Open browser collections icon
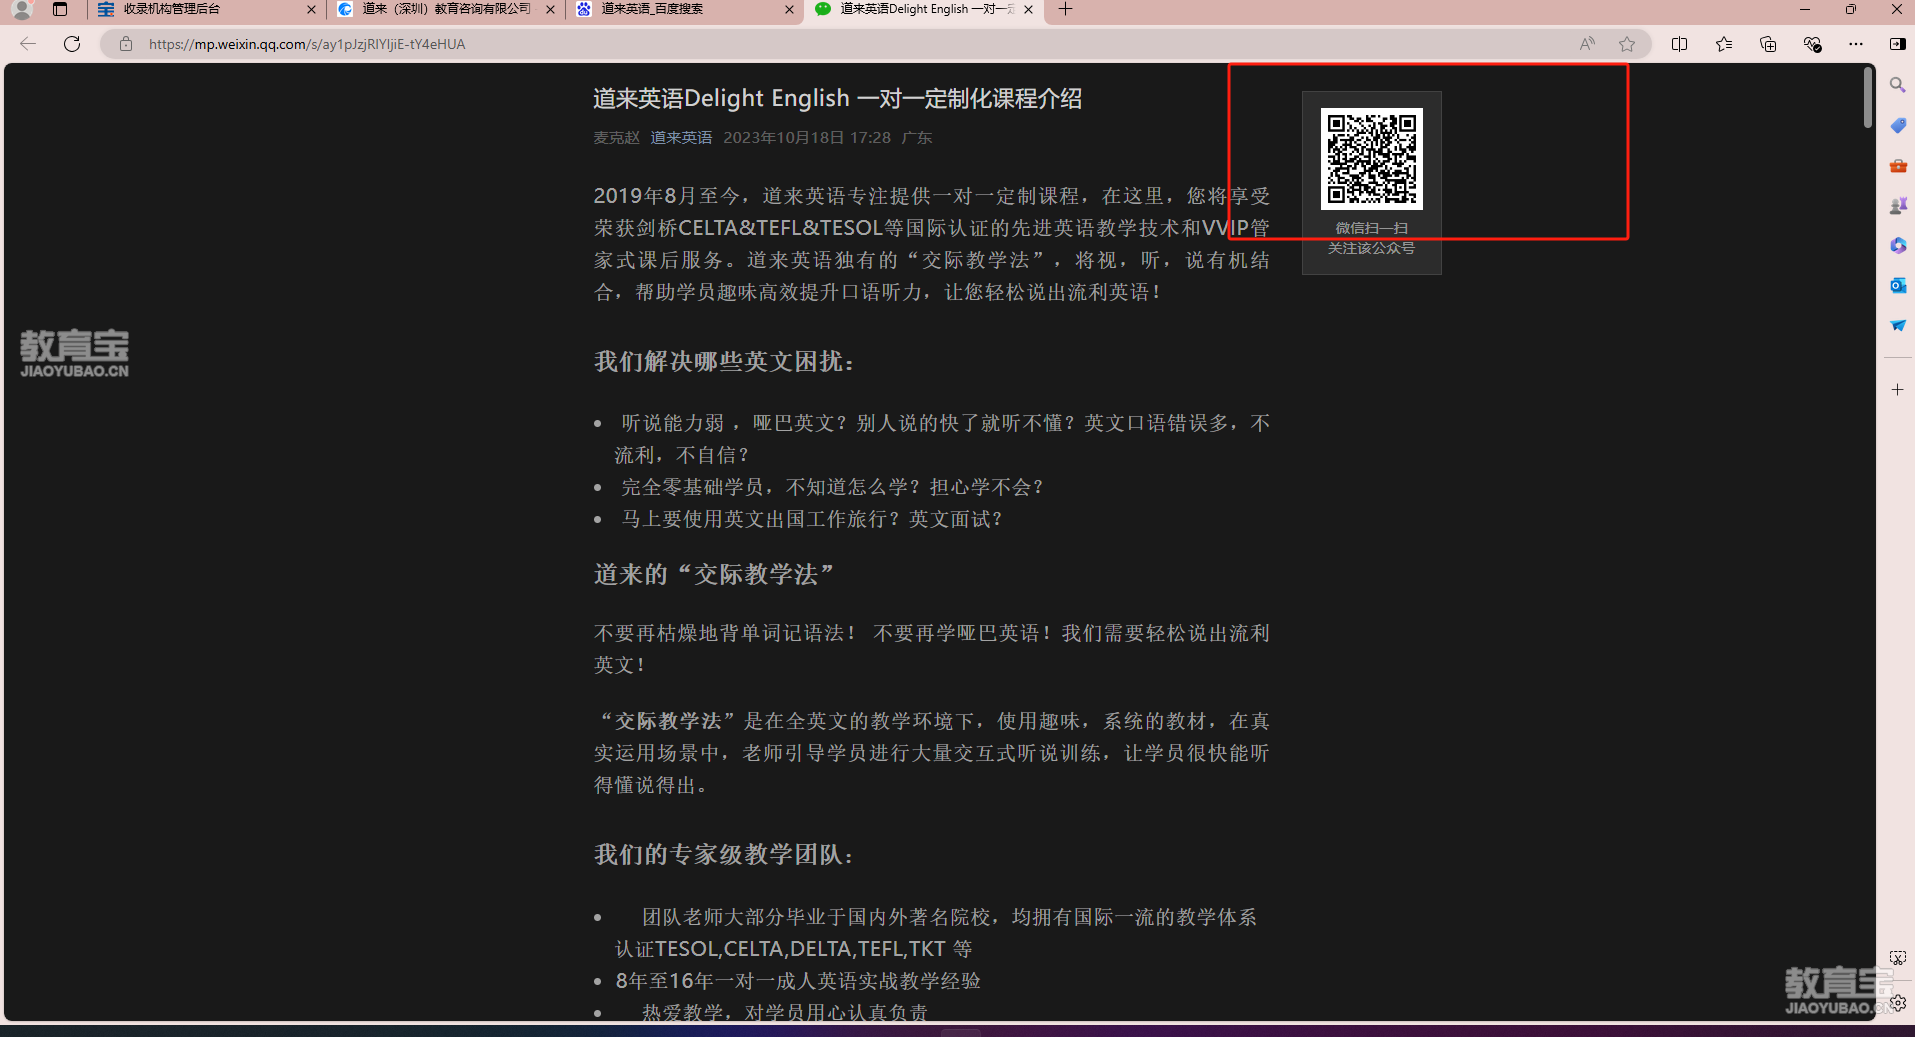 (1768, 44)
